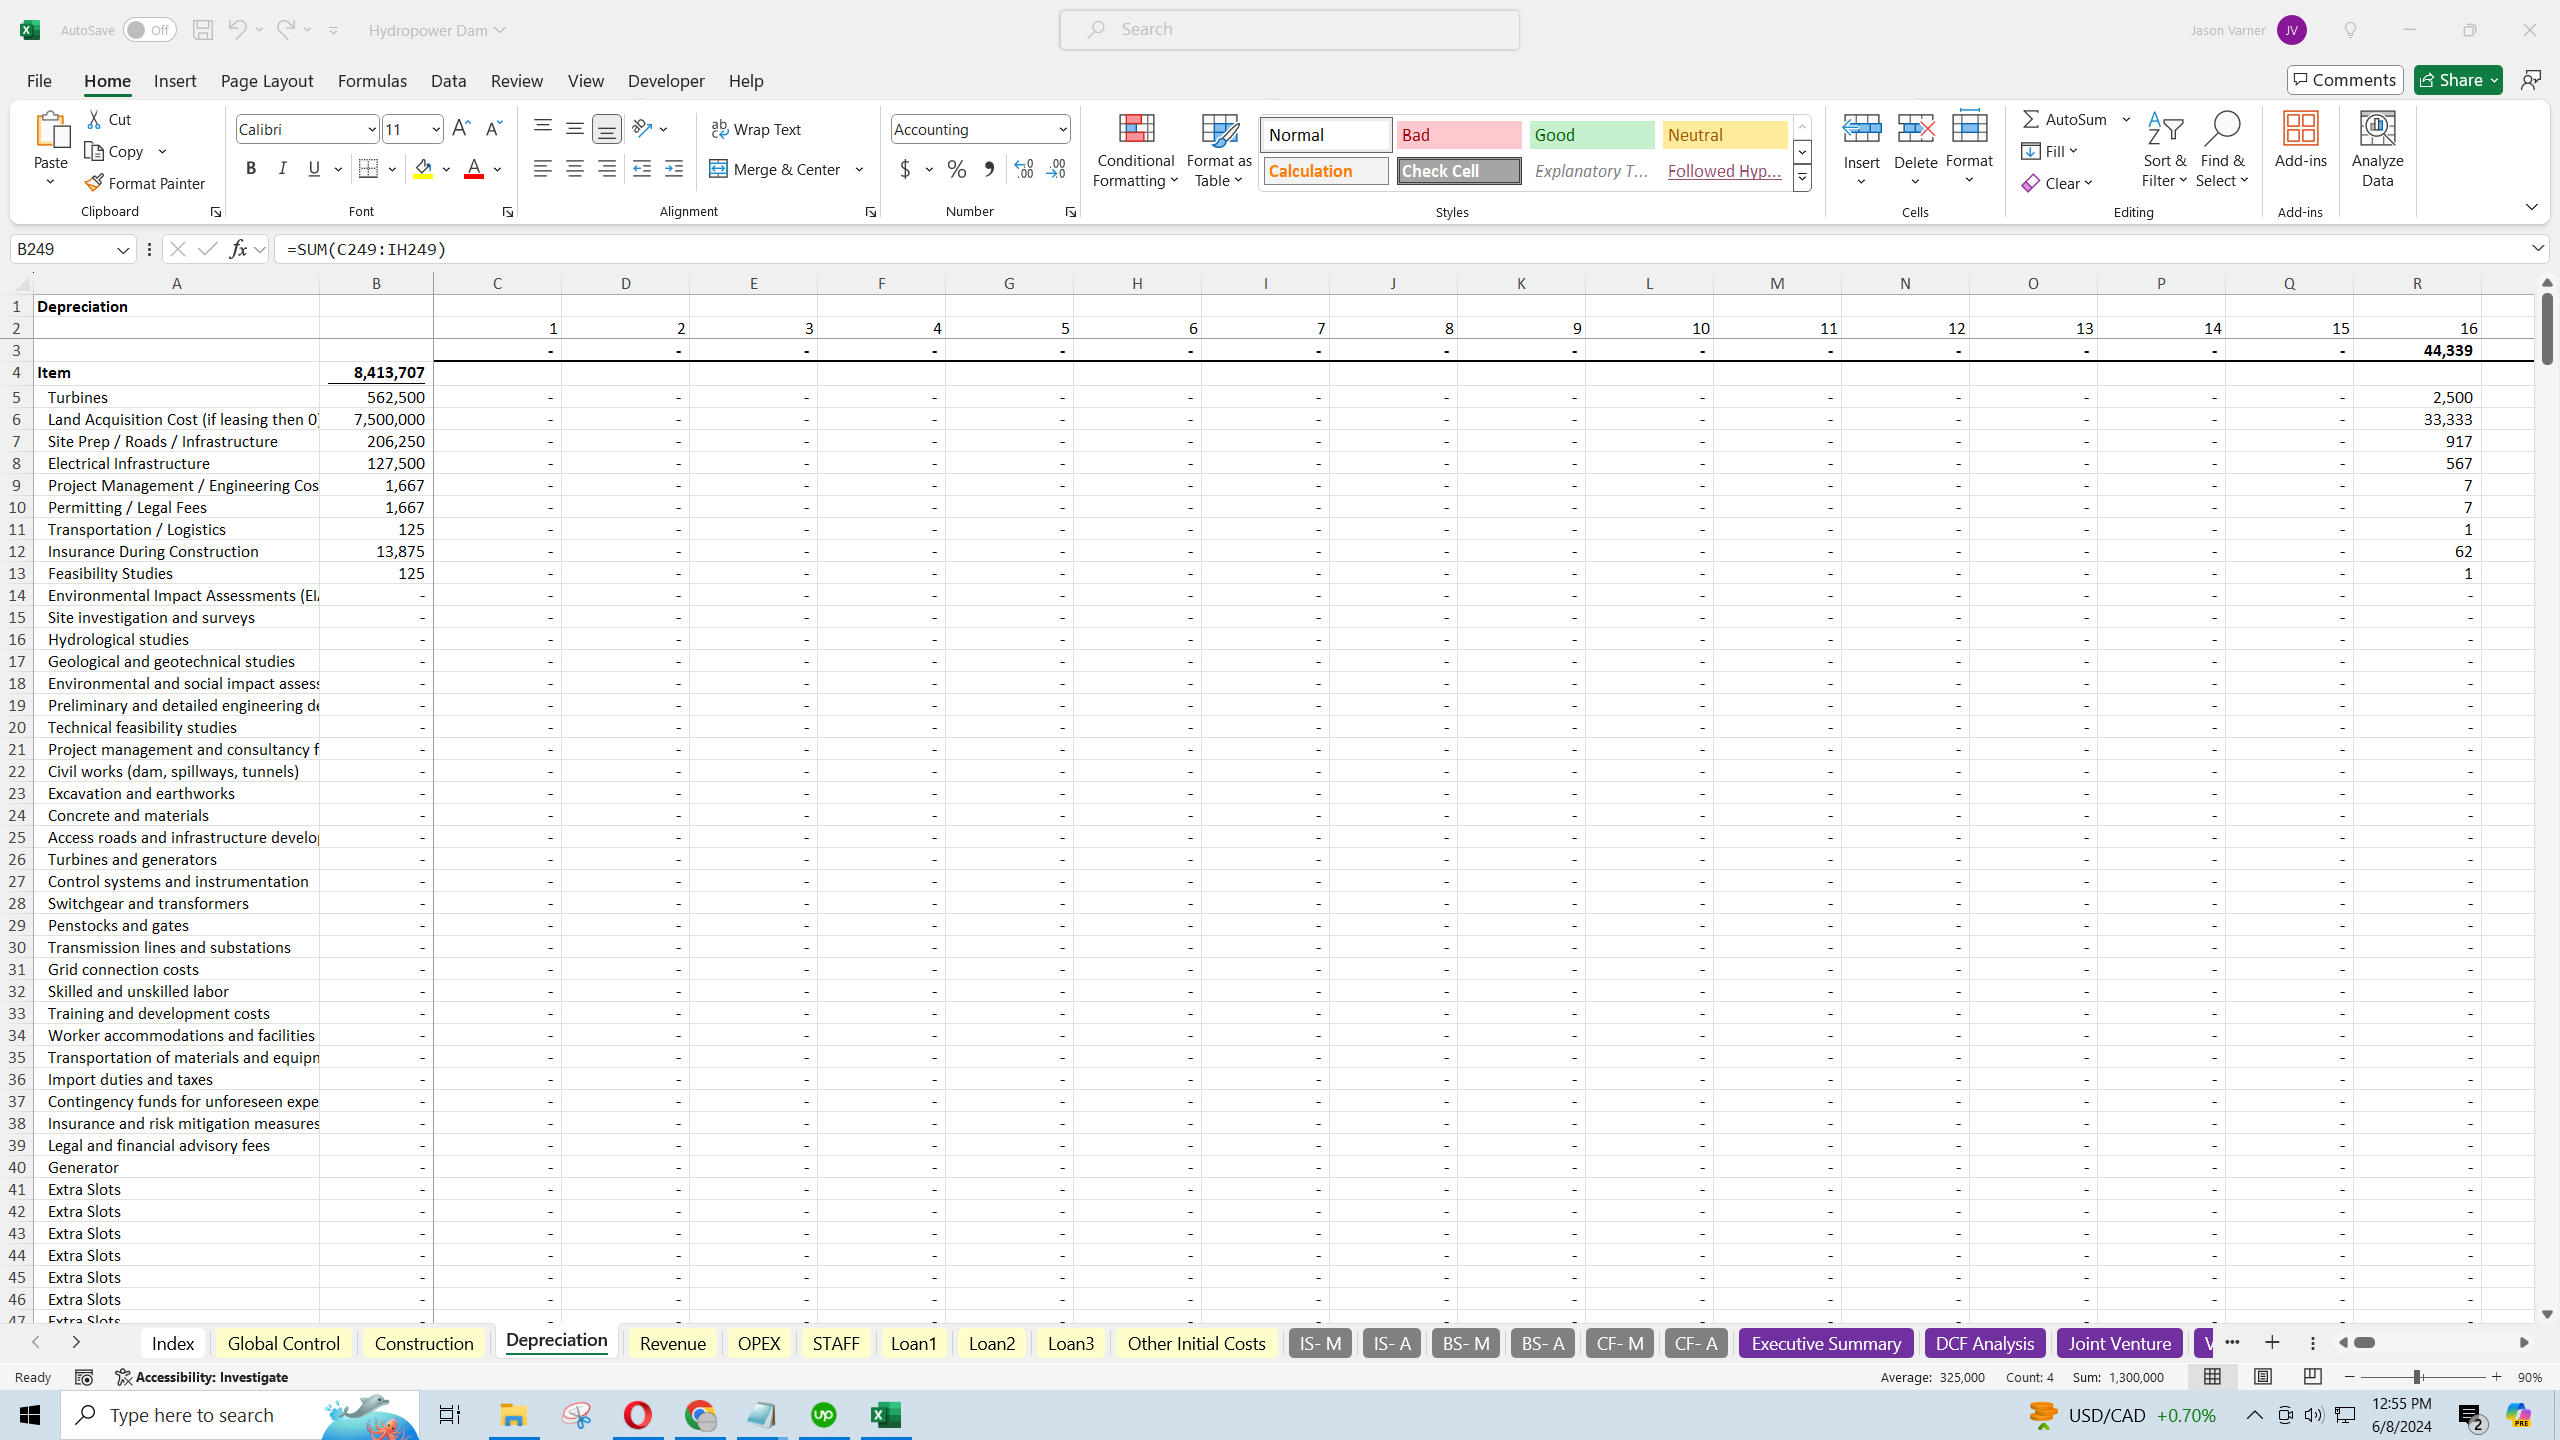Click the Align Right icon

pos(607,169)
